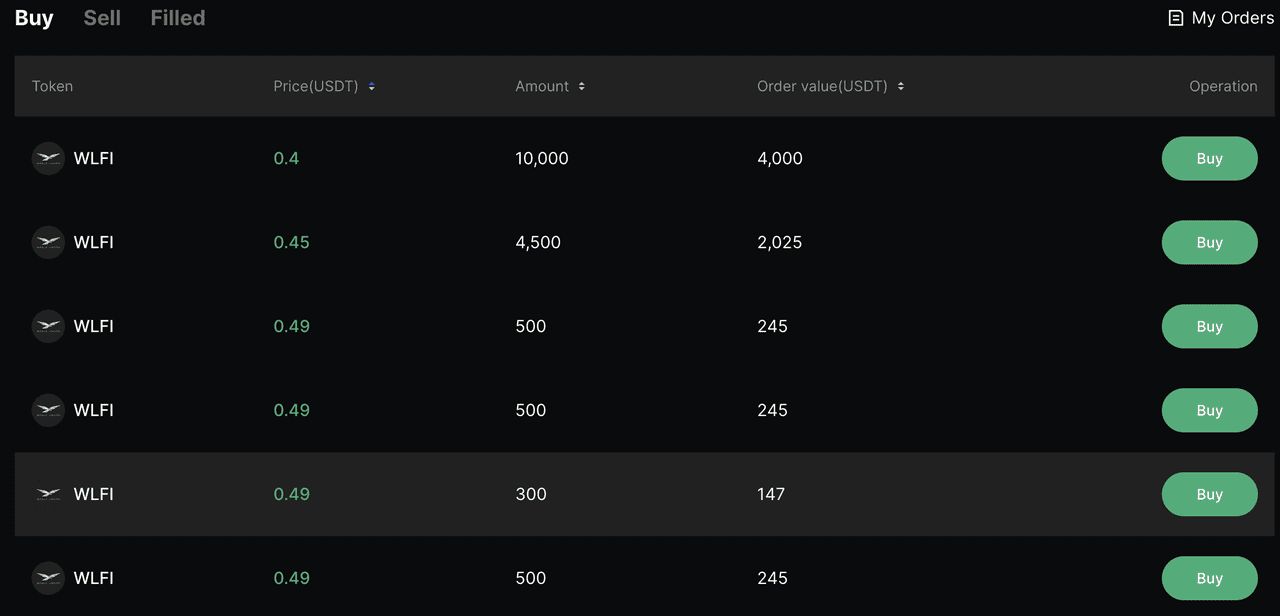1280x616 pixels.
Task: Click the WLFI token icon in 0.4 price row
Action: tap(48, 158)
